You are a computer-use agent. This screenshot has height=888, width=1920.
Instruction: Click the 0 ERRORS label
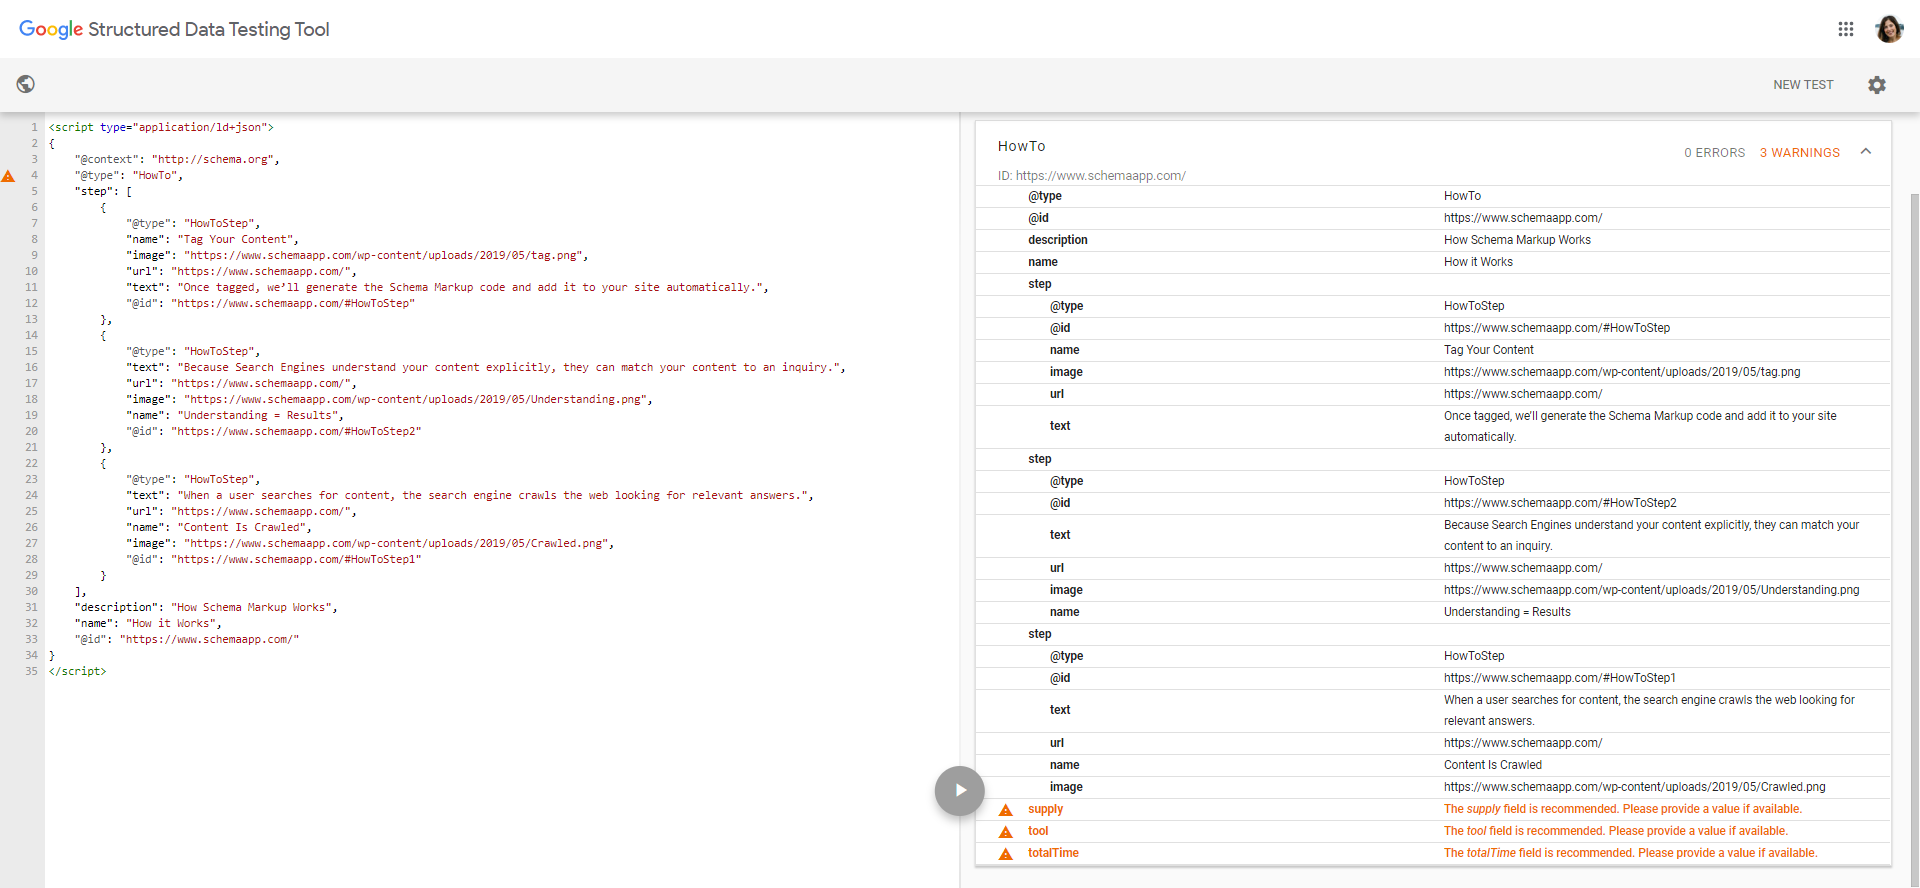pos(1715,153)
